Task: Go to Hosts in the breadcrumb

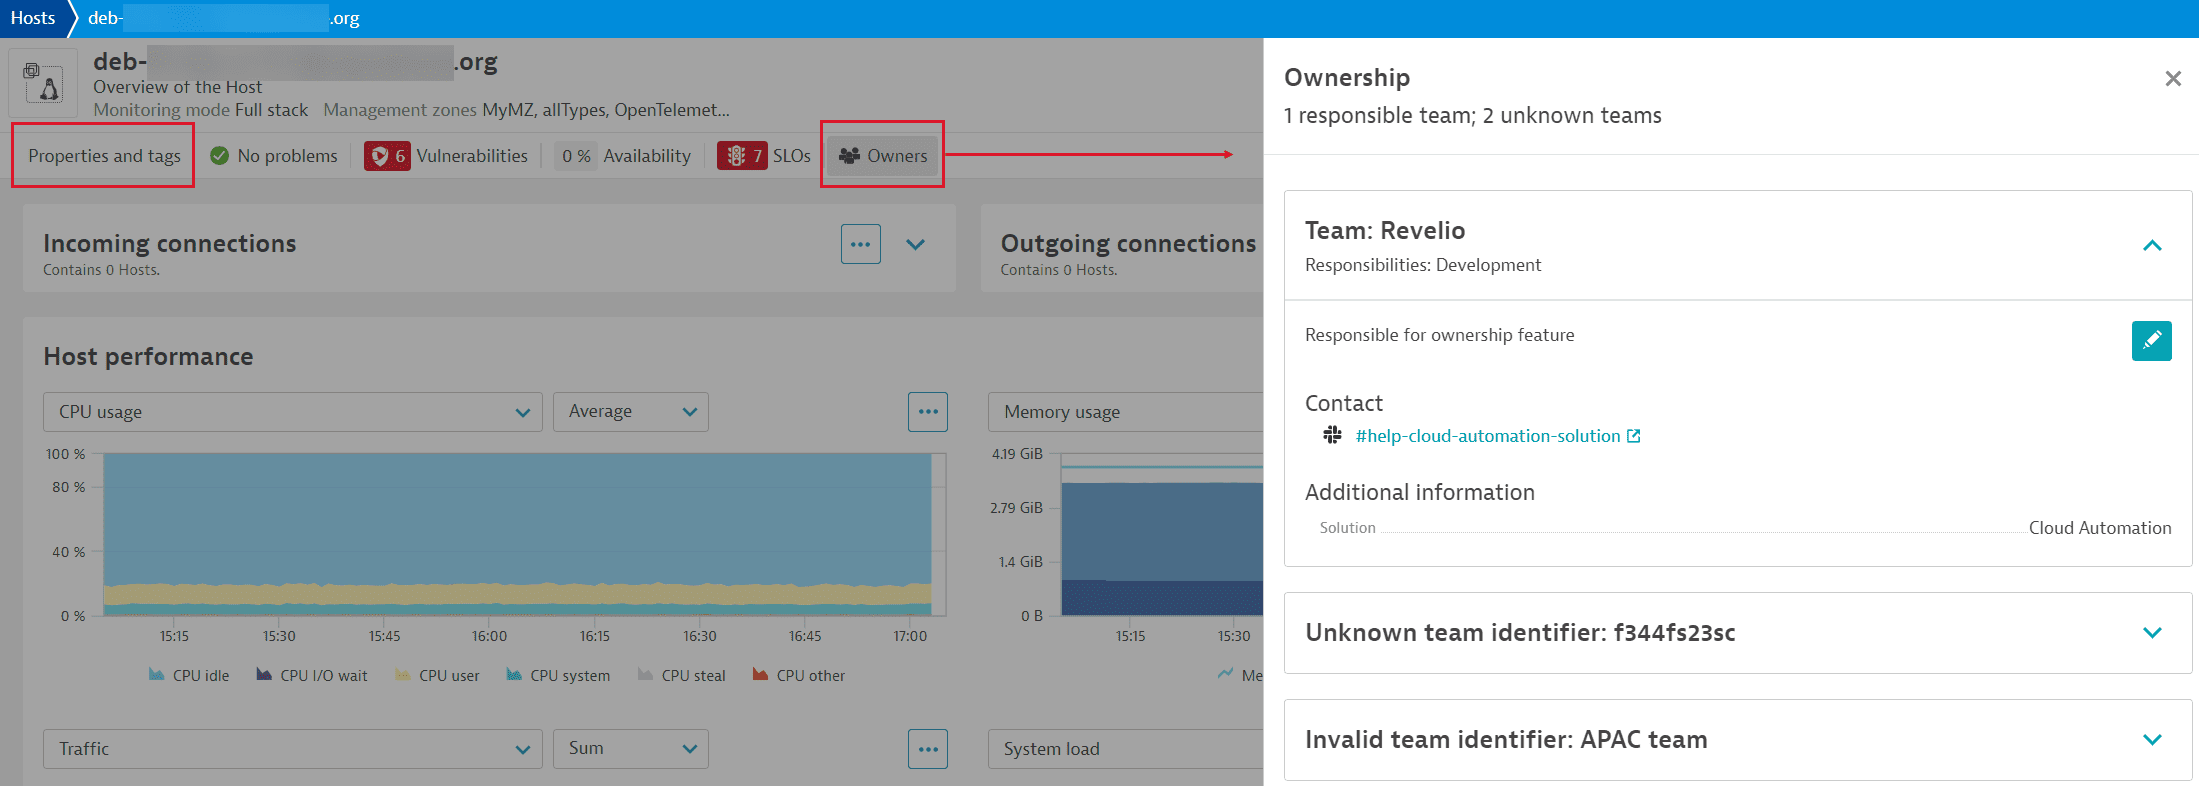Action: click(33, 18)
